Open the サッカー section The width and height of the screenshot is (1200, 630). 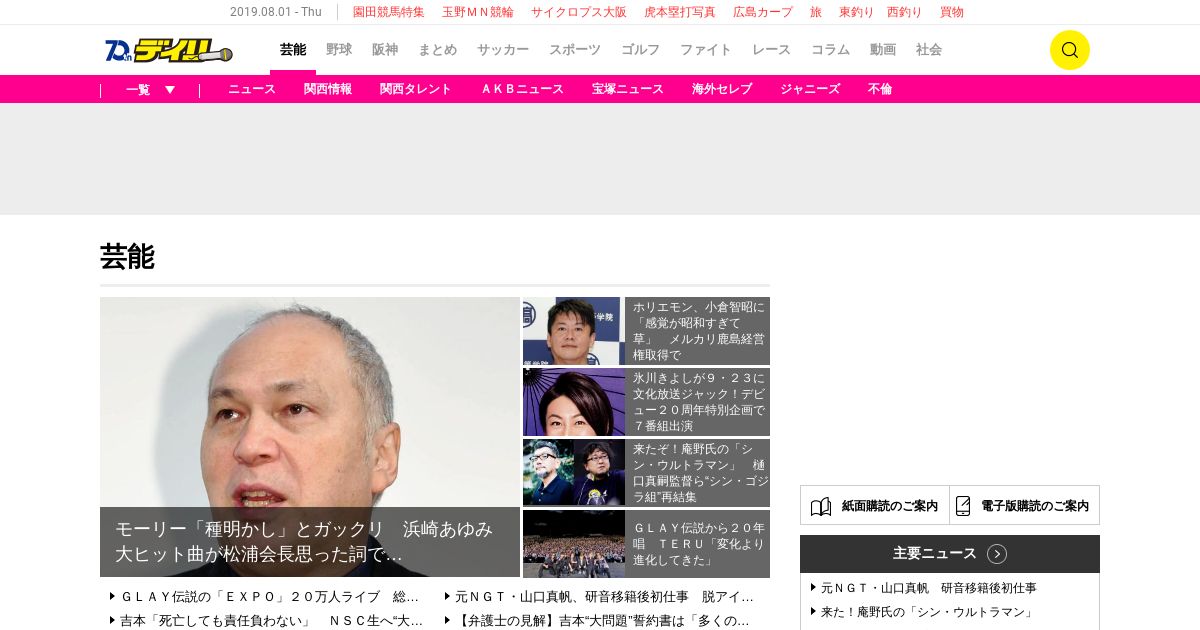(x=503, y=50)
